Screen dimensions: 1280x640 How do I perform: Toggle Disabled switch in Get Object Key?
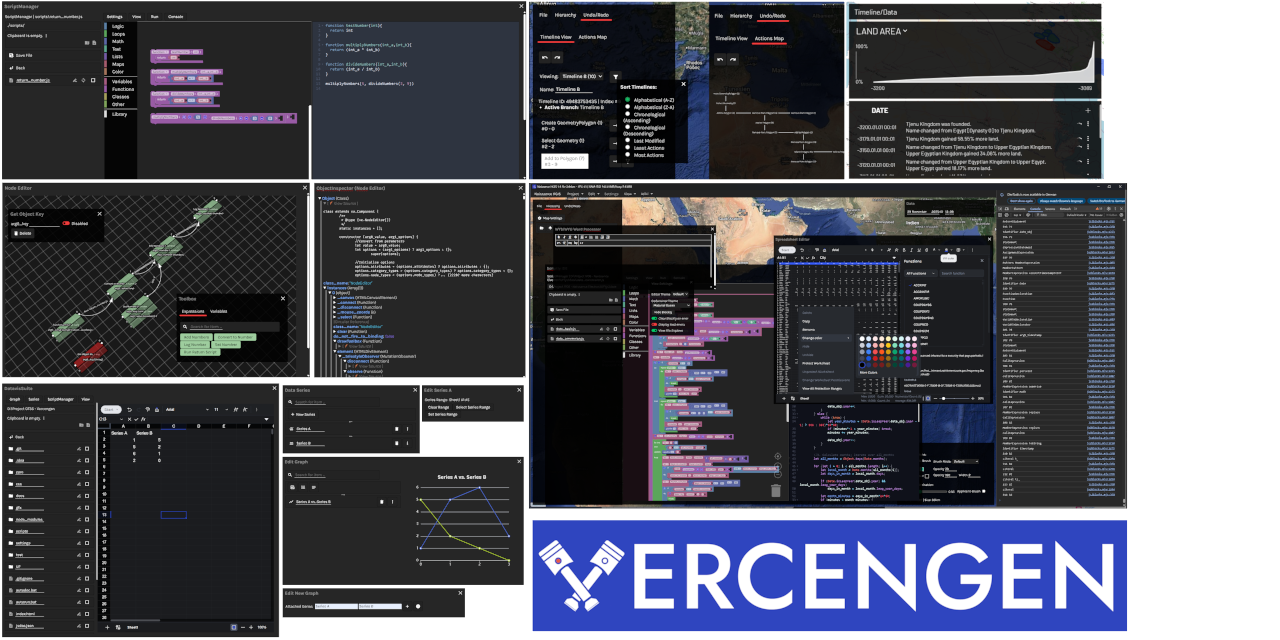pyautogui.click(x=66, y=223)
